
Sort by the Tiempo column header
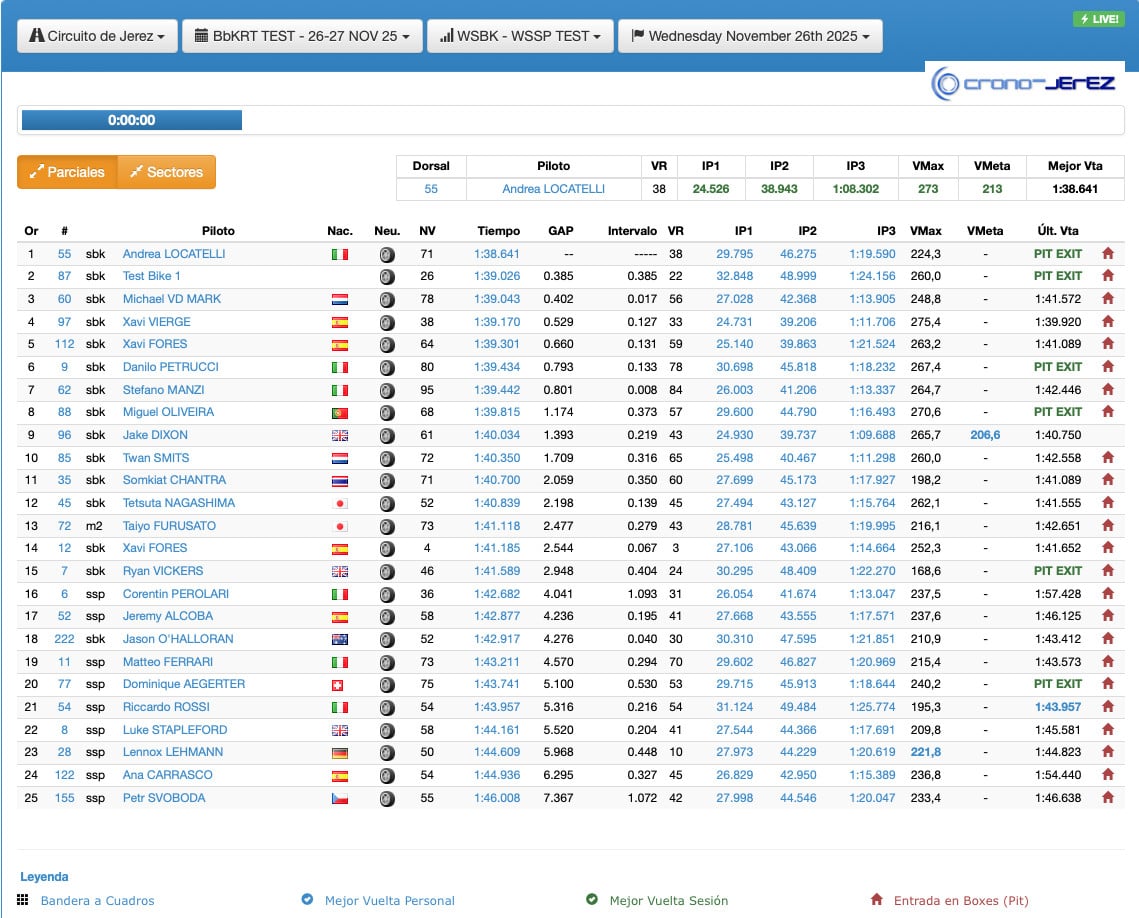pos(498,231)
